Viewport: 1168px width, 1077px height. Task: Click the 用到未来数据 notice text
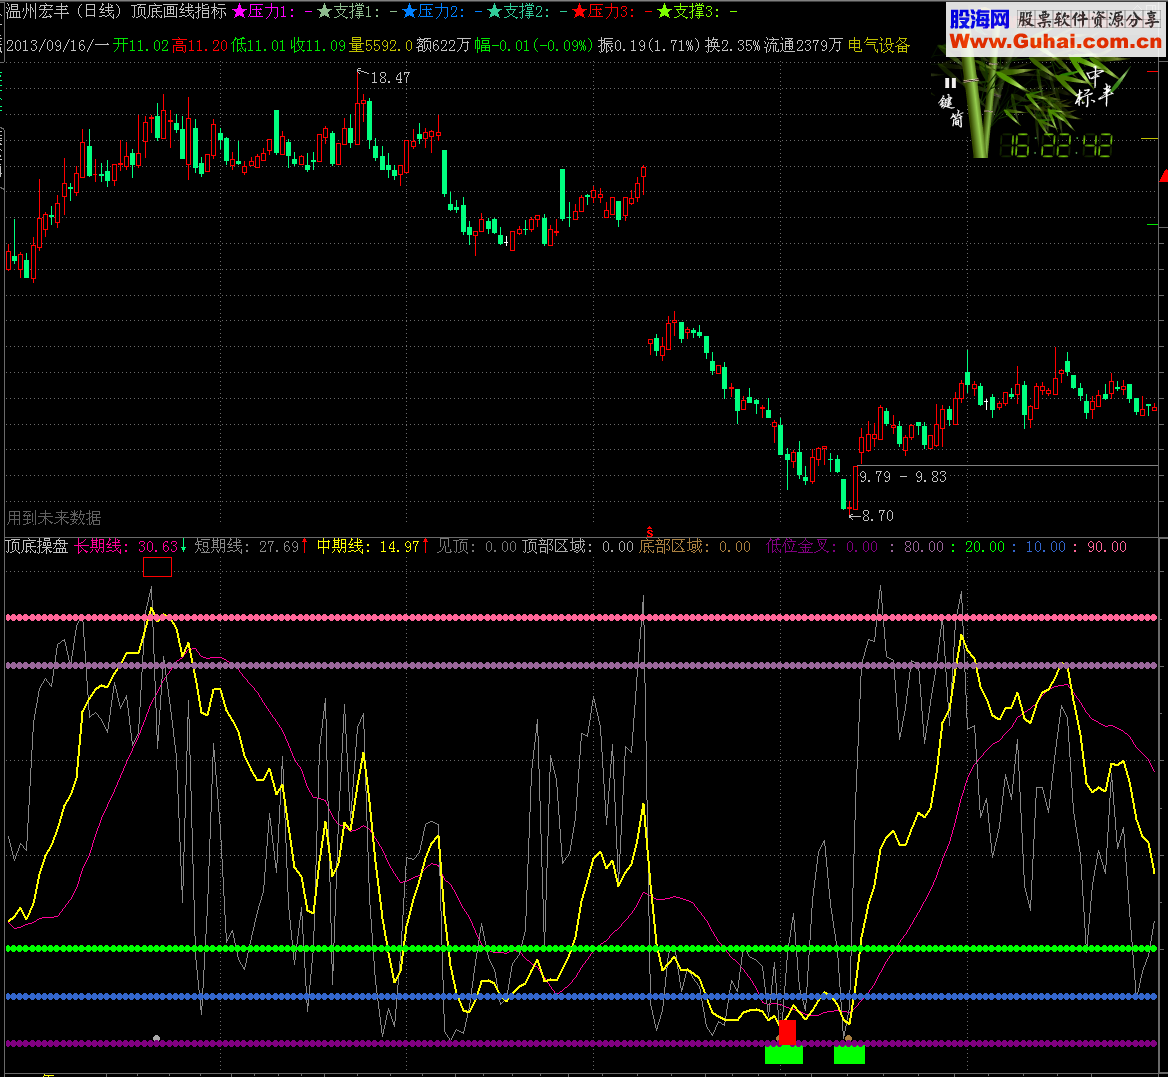54,518
